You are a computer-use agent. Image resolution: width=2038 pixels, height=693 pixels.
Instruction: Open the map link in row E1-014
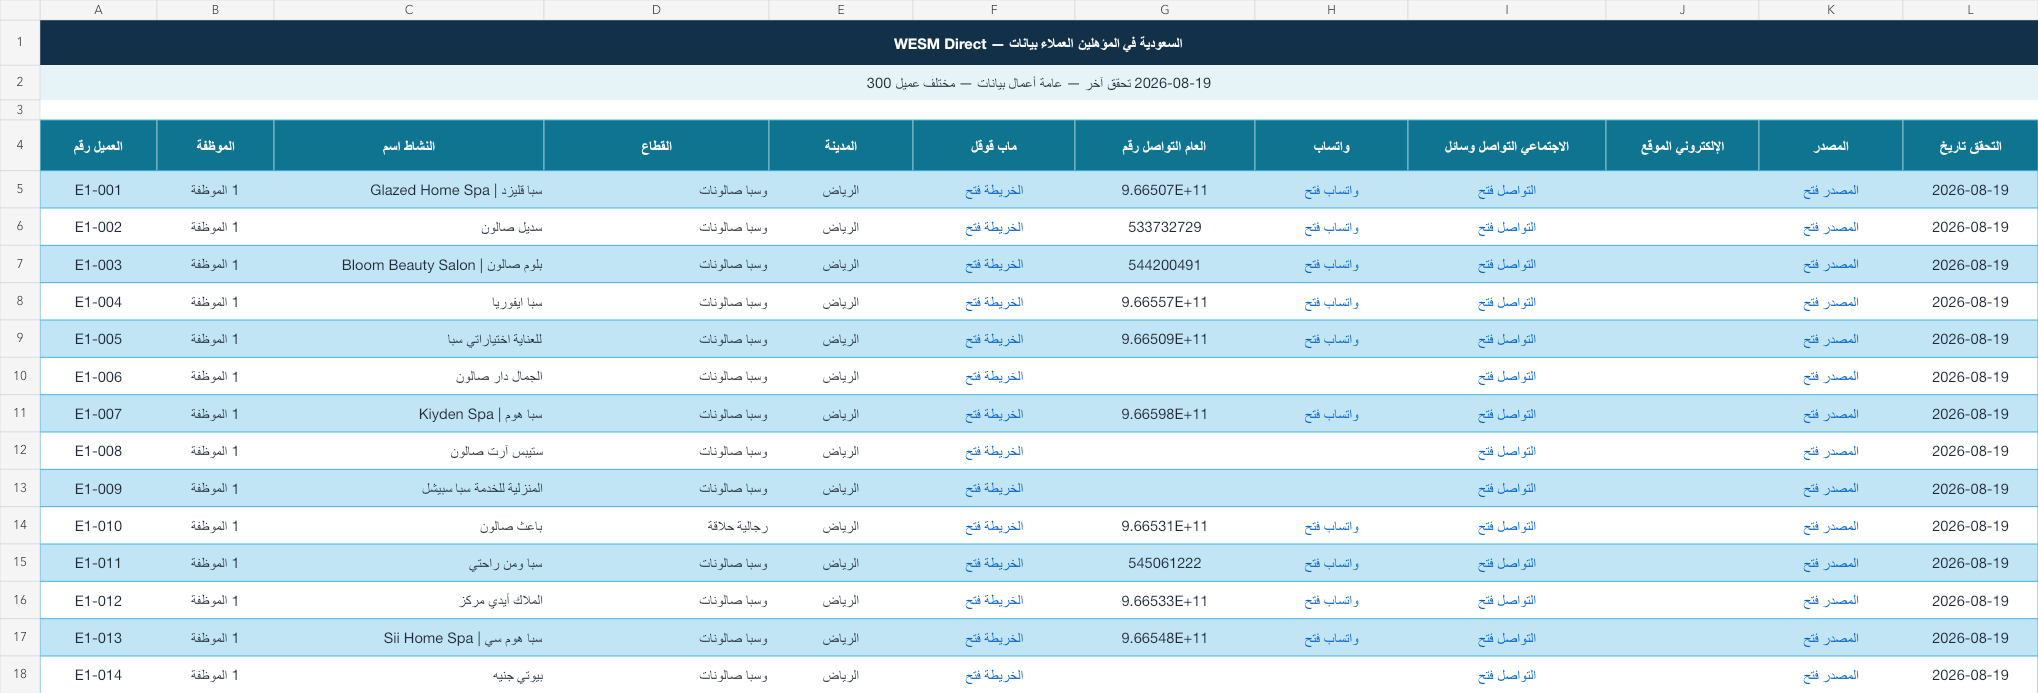click(x=994, y=675)
